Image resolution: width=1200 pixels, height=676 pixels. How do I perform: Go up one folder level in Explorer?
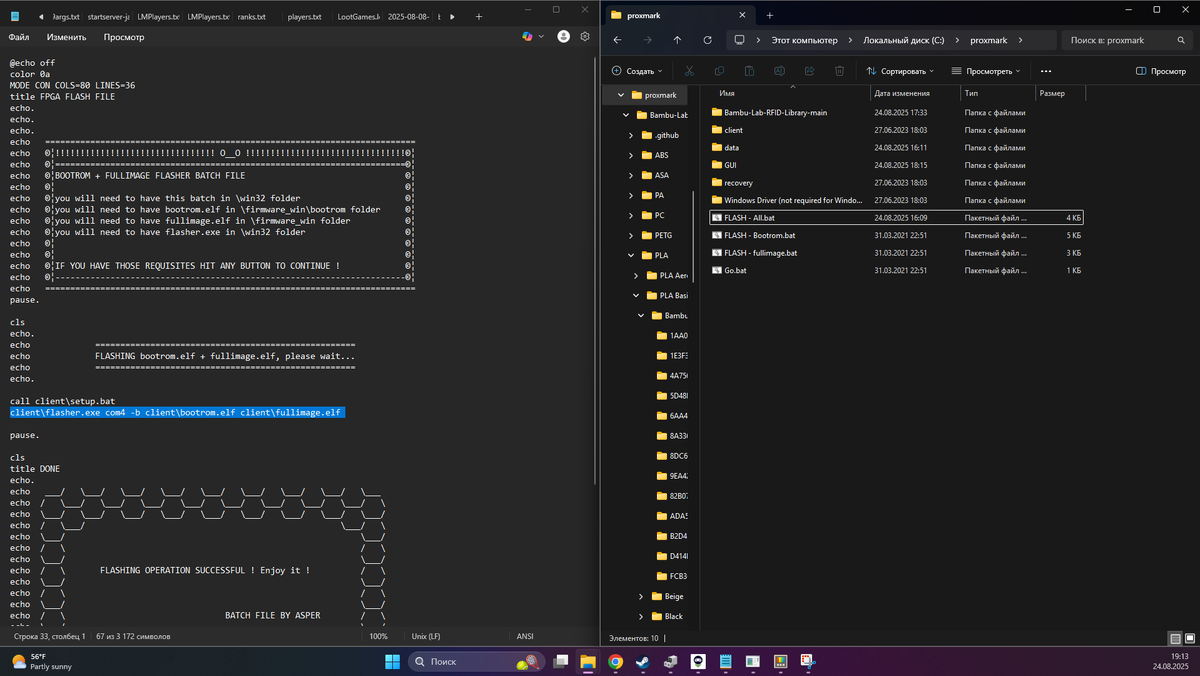tap(677, 40)
